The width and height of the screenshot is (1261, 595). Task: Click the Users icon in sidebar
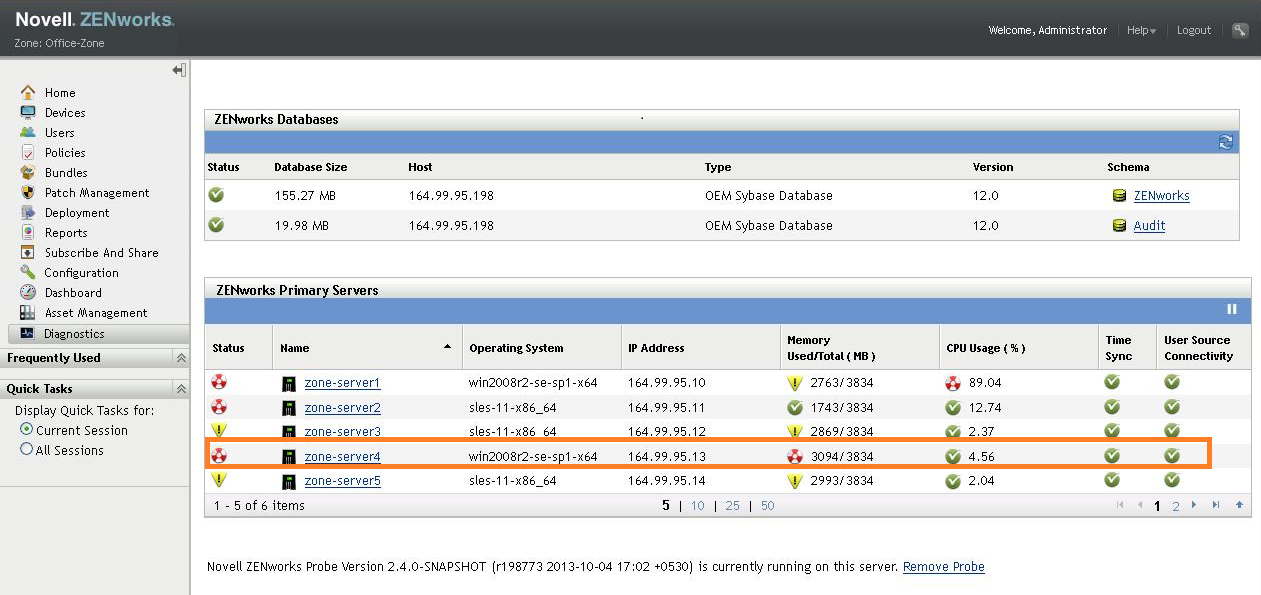point(28,132)
